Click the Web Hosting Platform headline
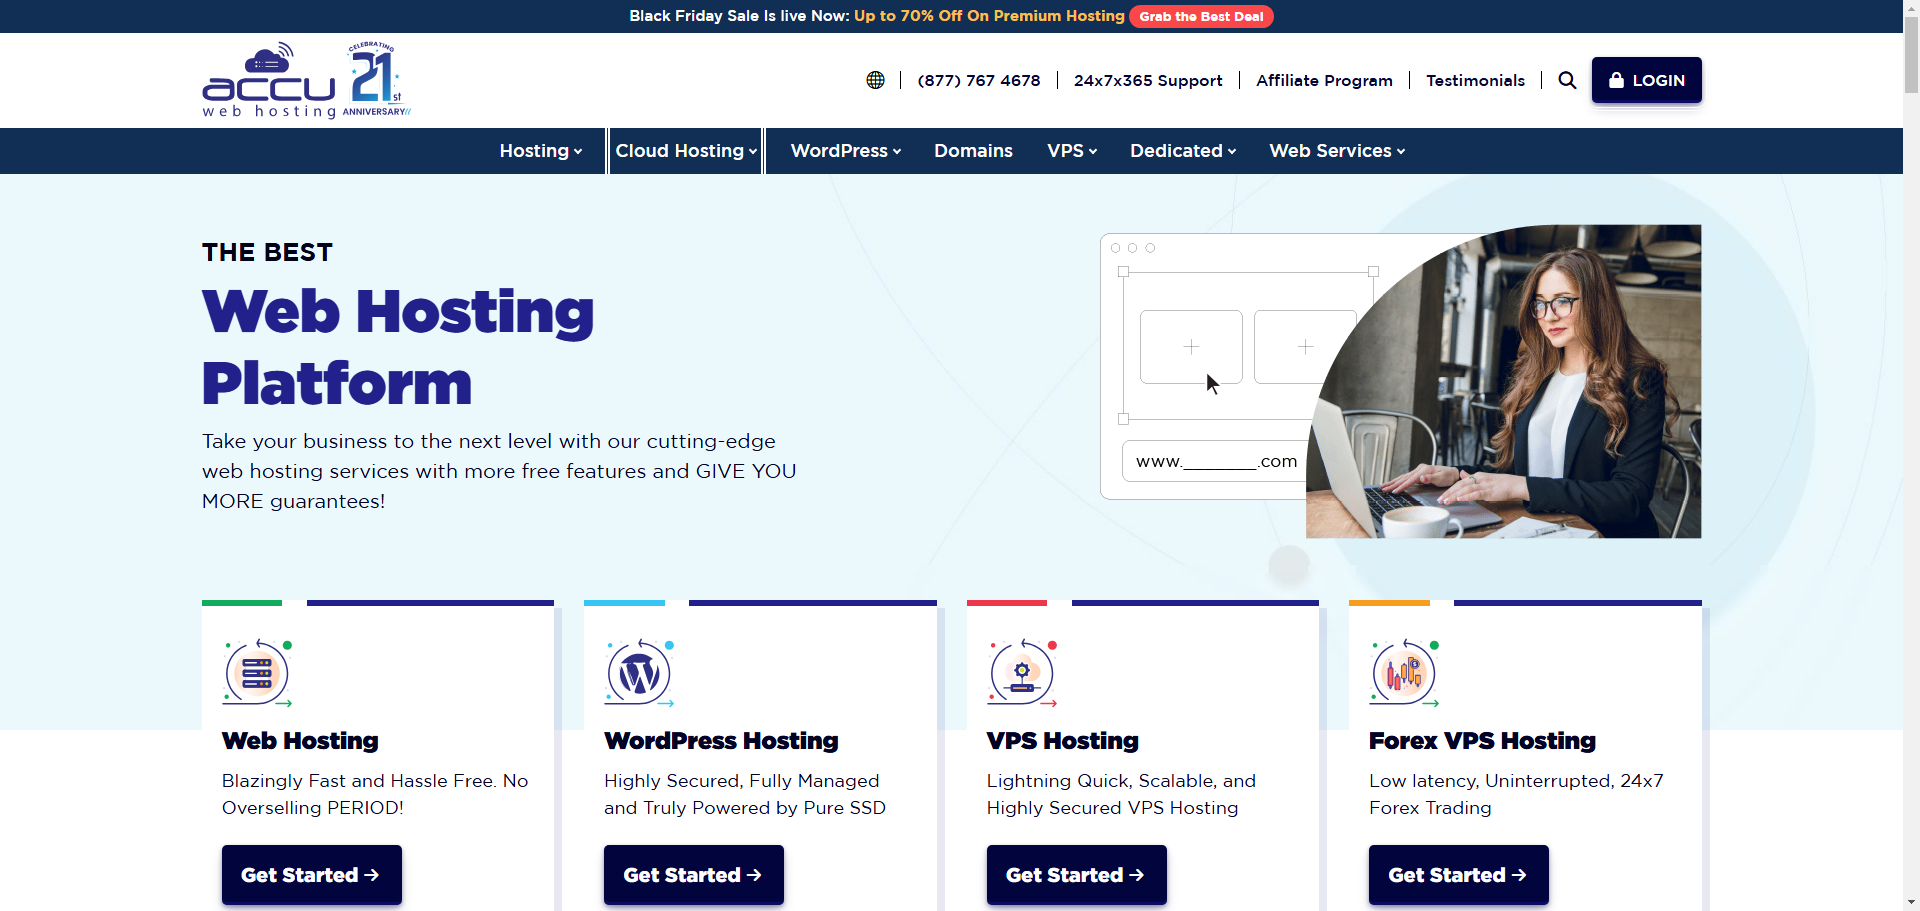 398,347
